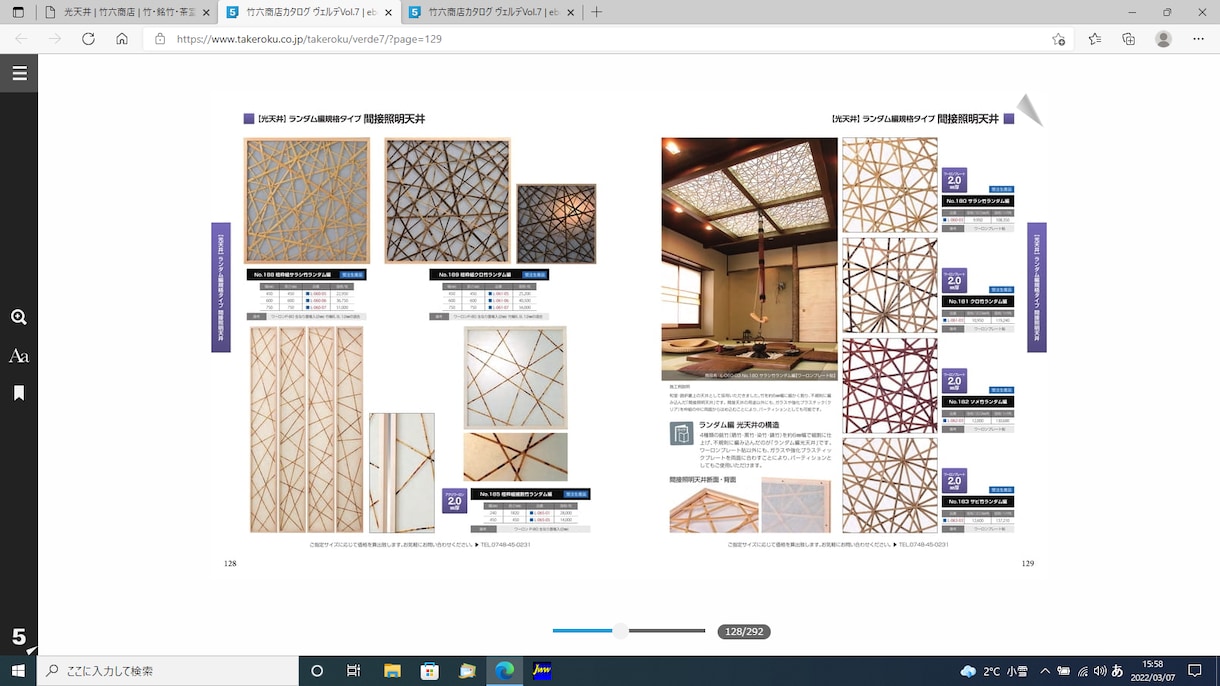Open the tab actions menu icon

pos(18,12)
